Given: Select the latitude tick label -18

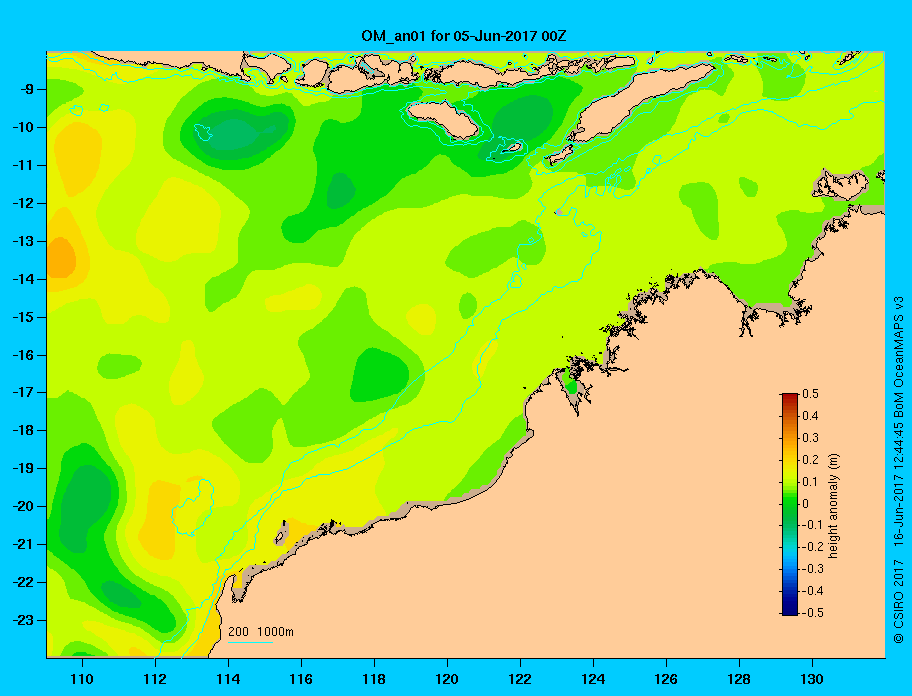Looking at the screenshot, I should (x=23, y=431).
